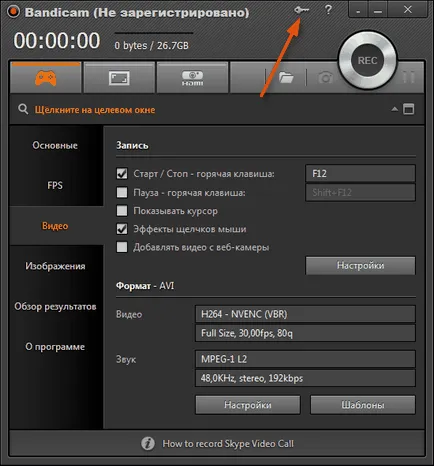
Task: Click the F12 hotkey input field
Action: click(x=360, y=173)
